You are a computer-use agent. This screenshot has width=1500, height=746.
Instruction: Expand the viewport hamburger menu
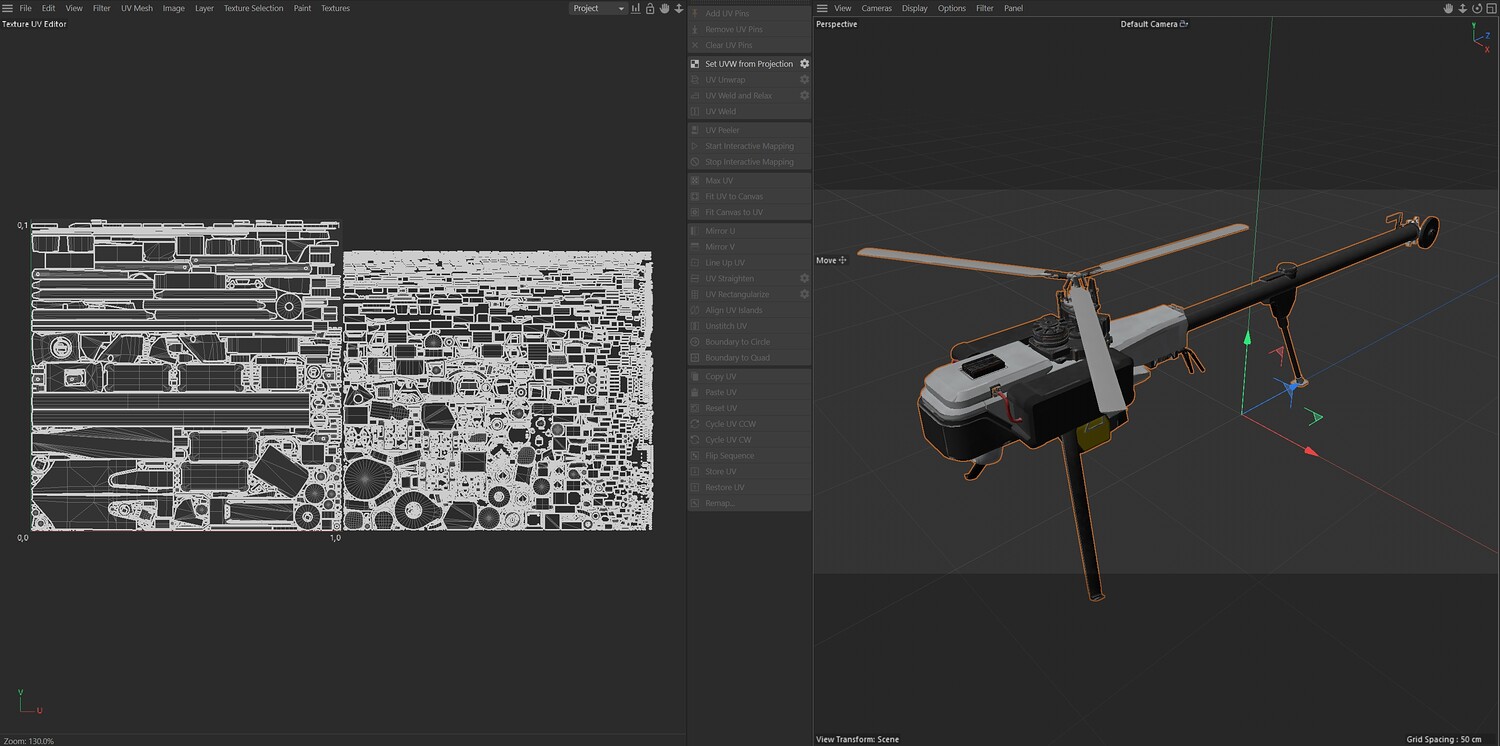pos(822,8)
